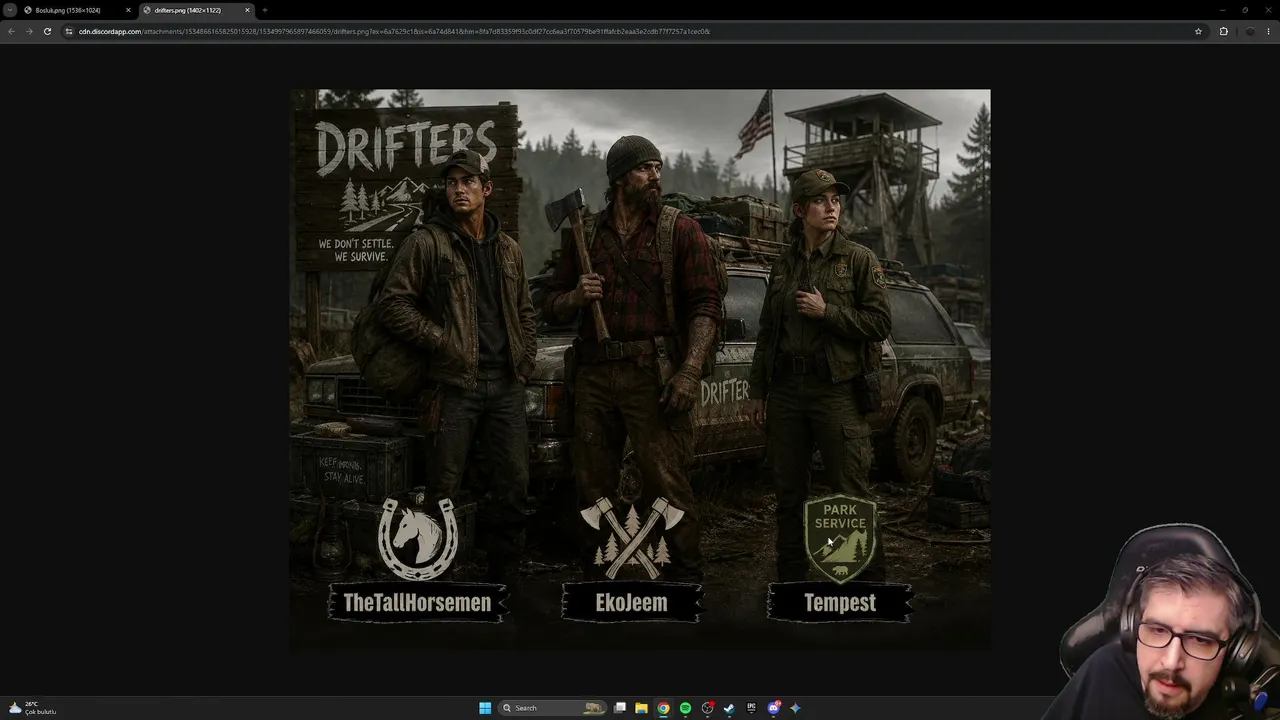Open File Explorer from the taskbar
Screen dimensions: 1280x720
(641, 708)
